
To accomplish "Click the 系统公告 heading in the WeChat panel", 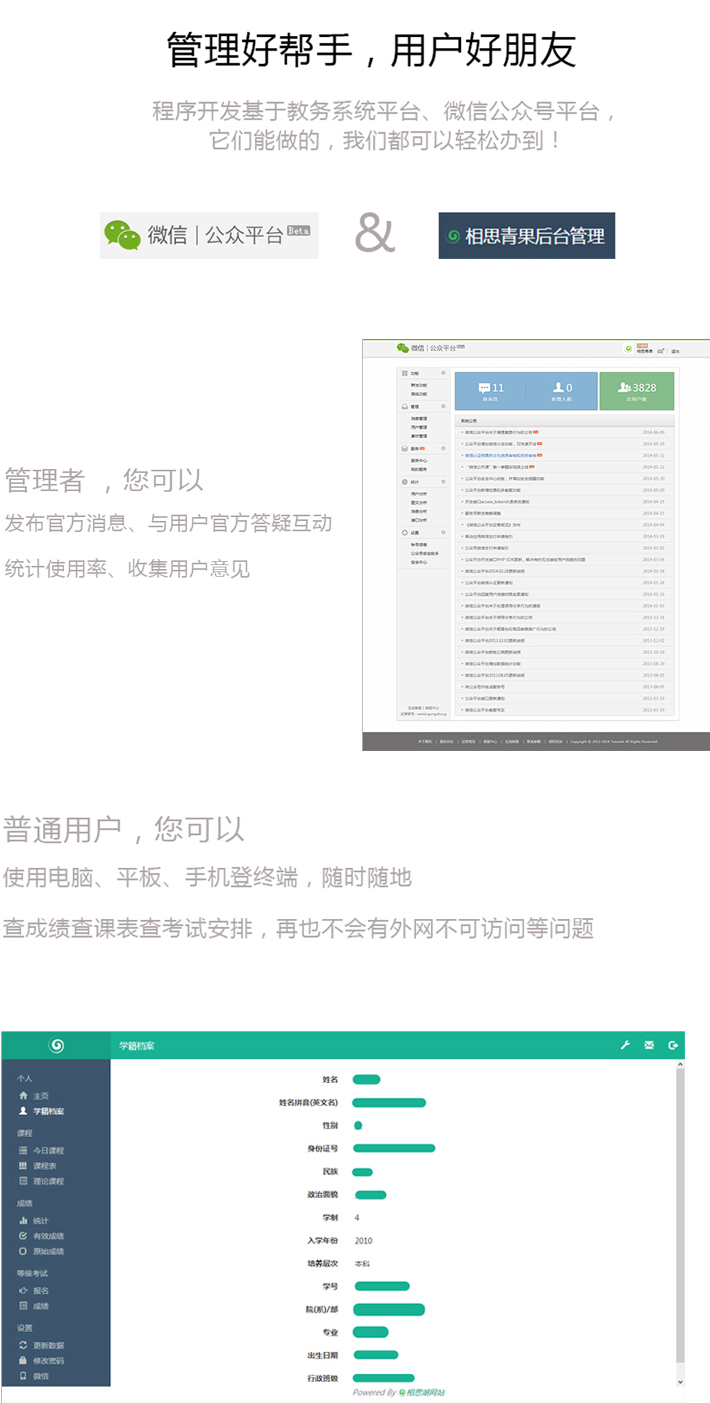I will click(468, 420).
